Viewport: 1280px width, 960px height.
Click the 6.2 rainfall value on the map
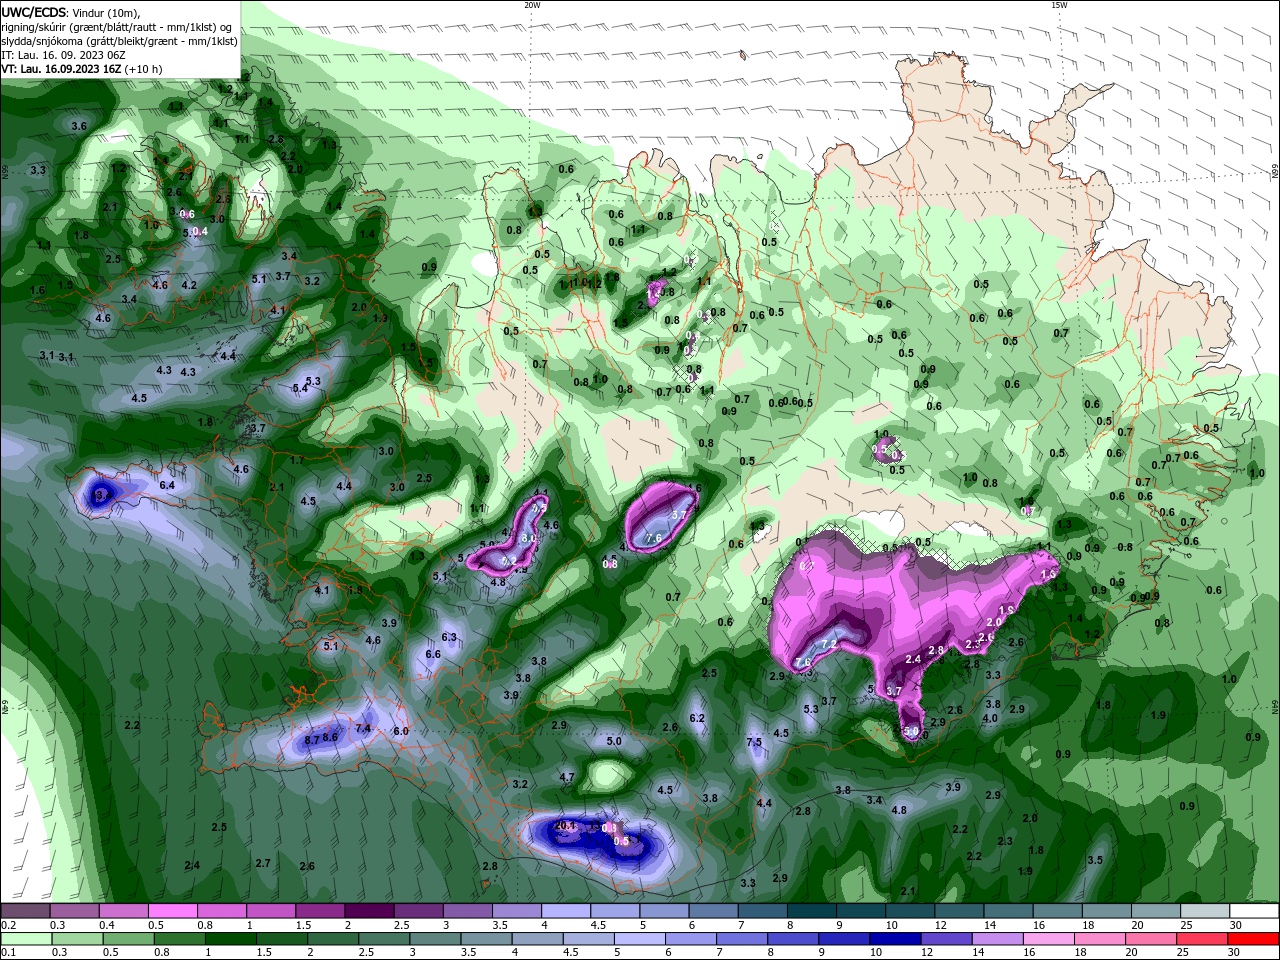point(697,718)
